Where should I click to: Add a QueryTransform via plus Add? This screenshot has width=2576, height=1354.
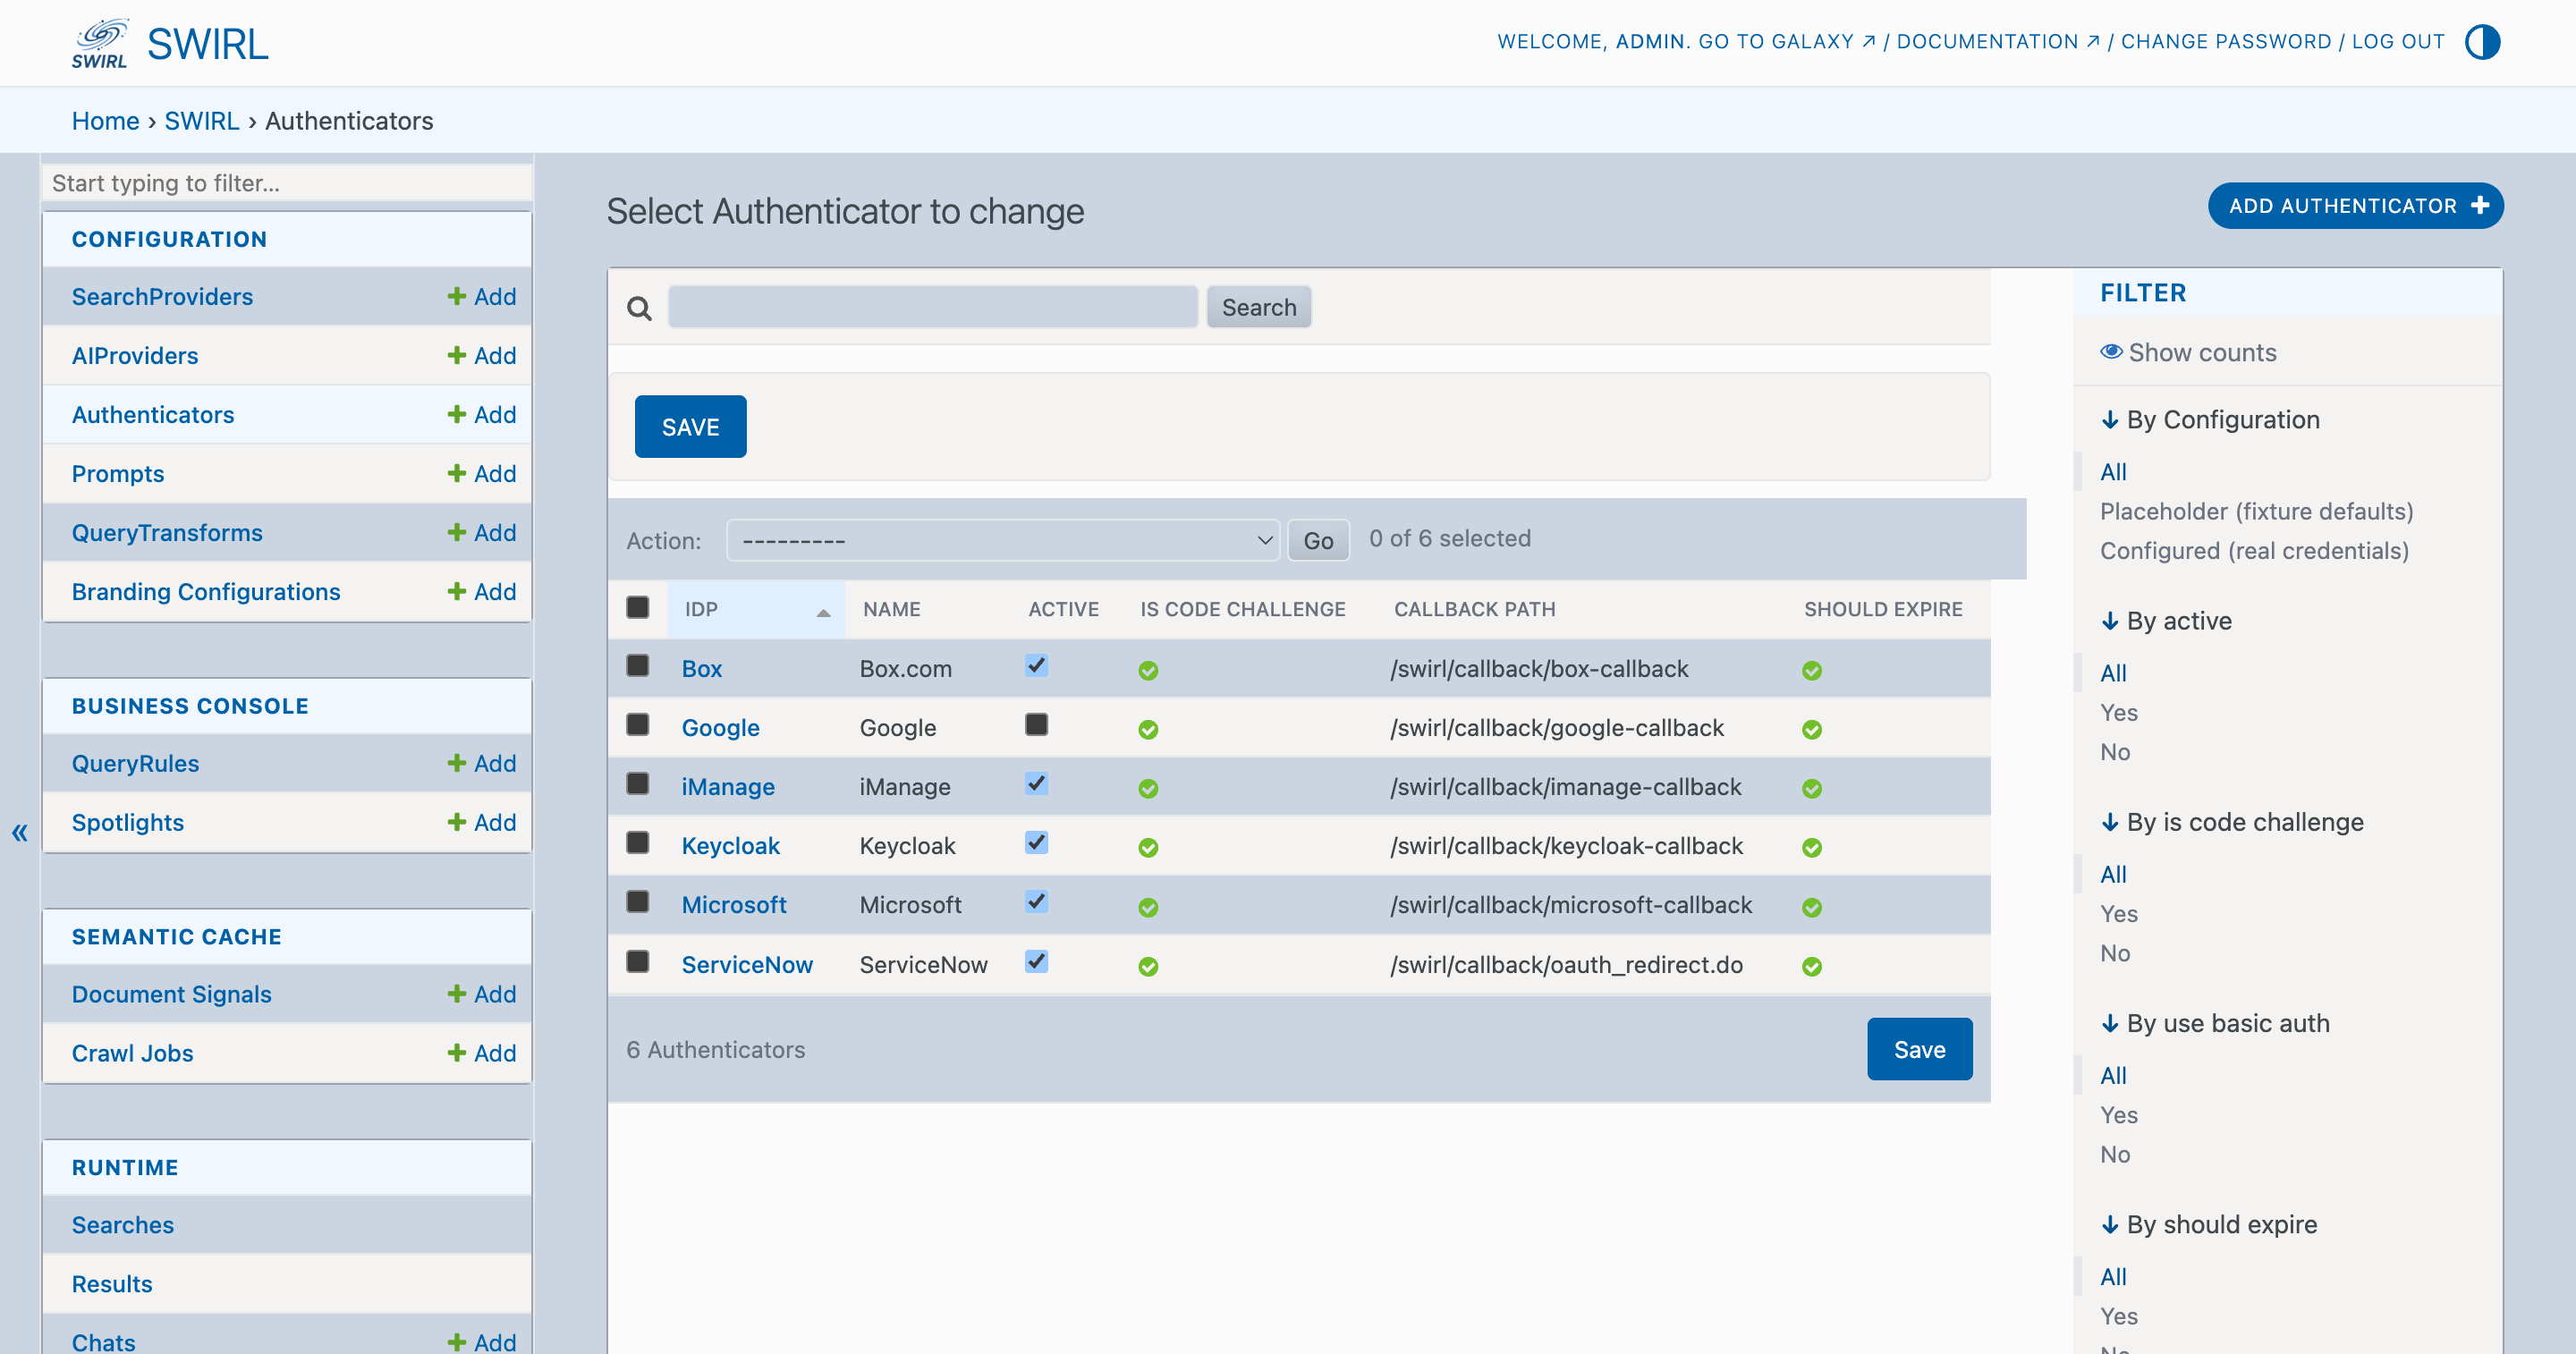pos(482,532)
